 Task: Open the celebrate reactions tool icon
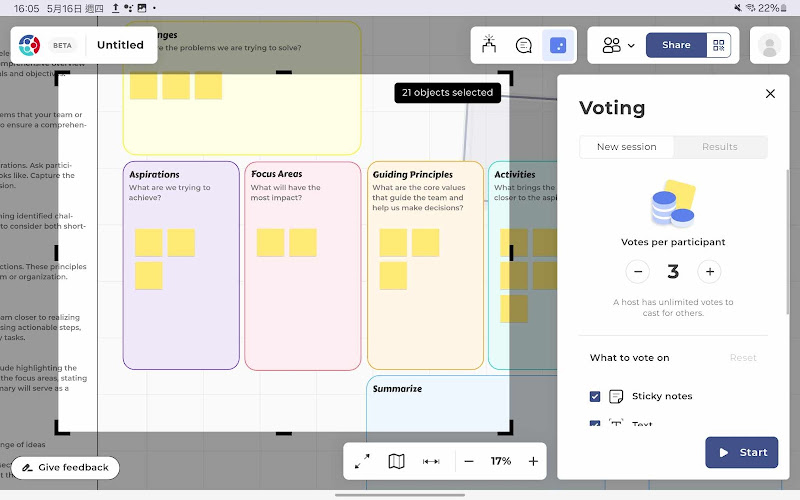(x=489, y=45)
